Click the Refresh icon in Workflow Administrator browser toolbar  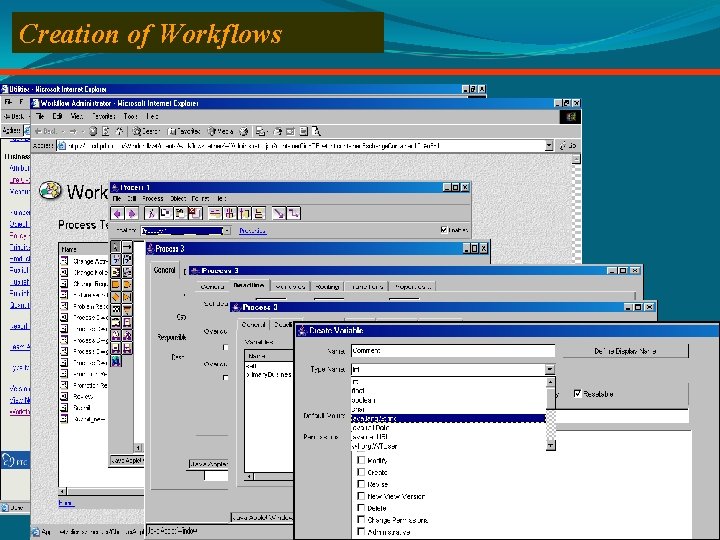pyautogui.click(x=106, y=131)
